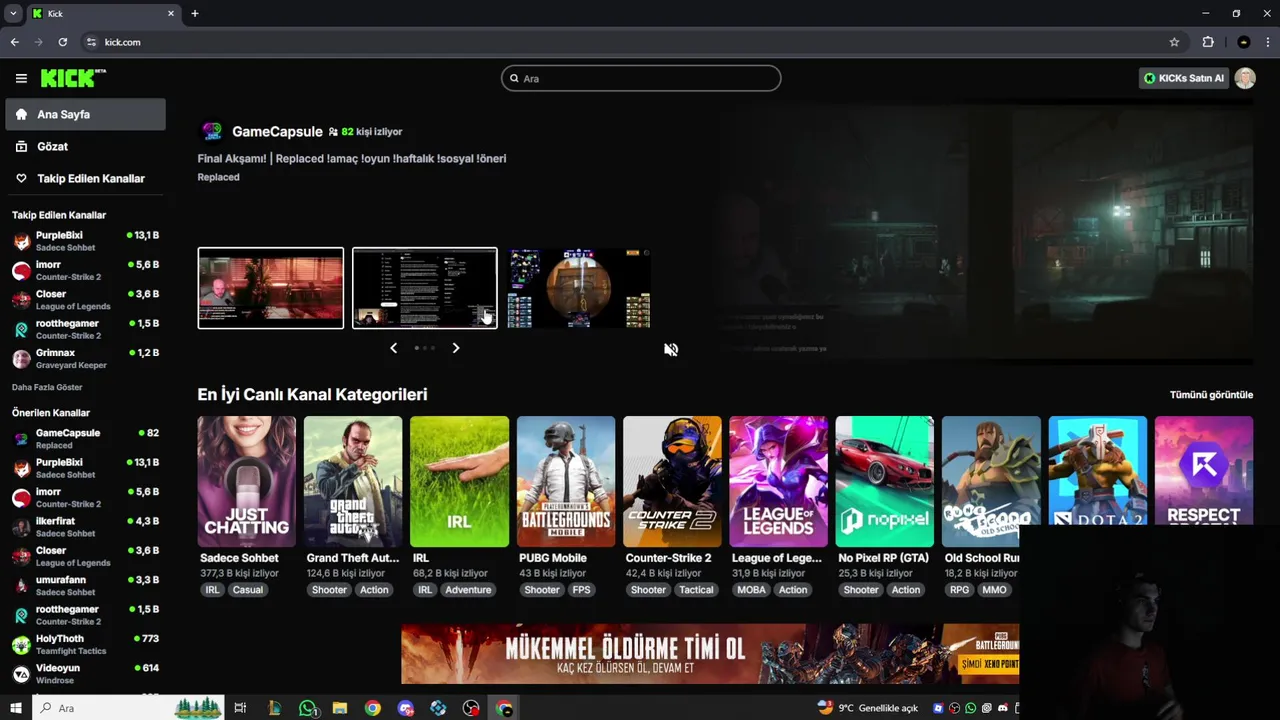Open Gözat in sidebar
The width and height of the screenshot is (1280, 720).
(86, 146)
